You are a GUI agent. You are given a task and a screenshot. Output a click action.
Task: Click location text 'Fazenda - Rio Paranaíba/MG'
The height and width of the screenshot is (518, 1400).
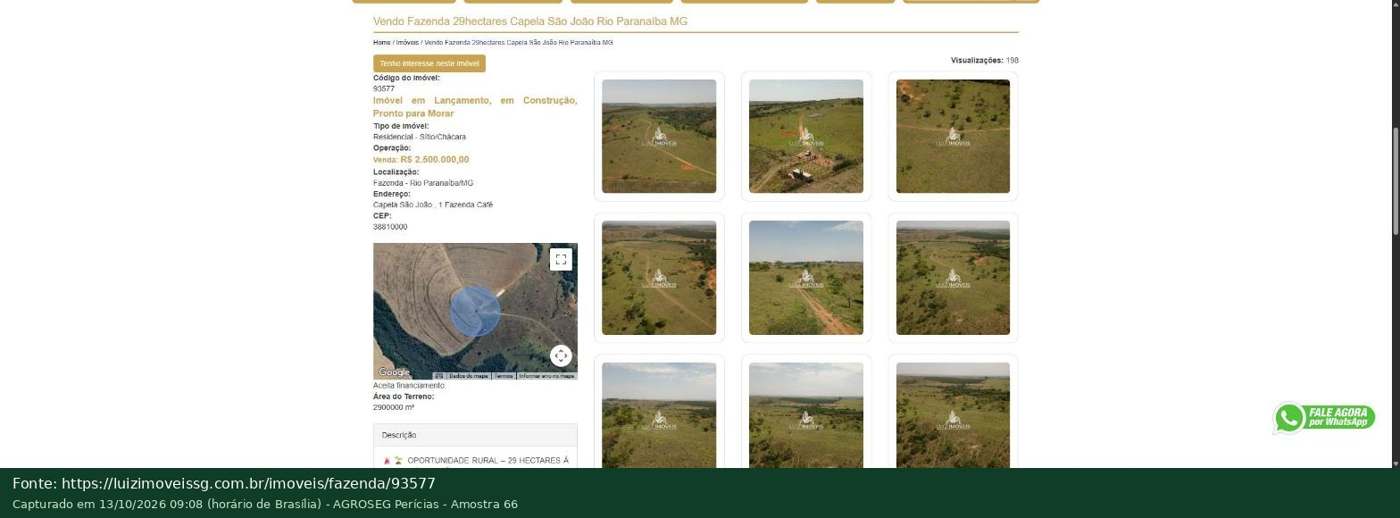(423, 183)
